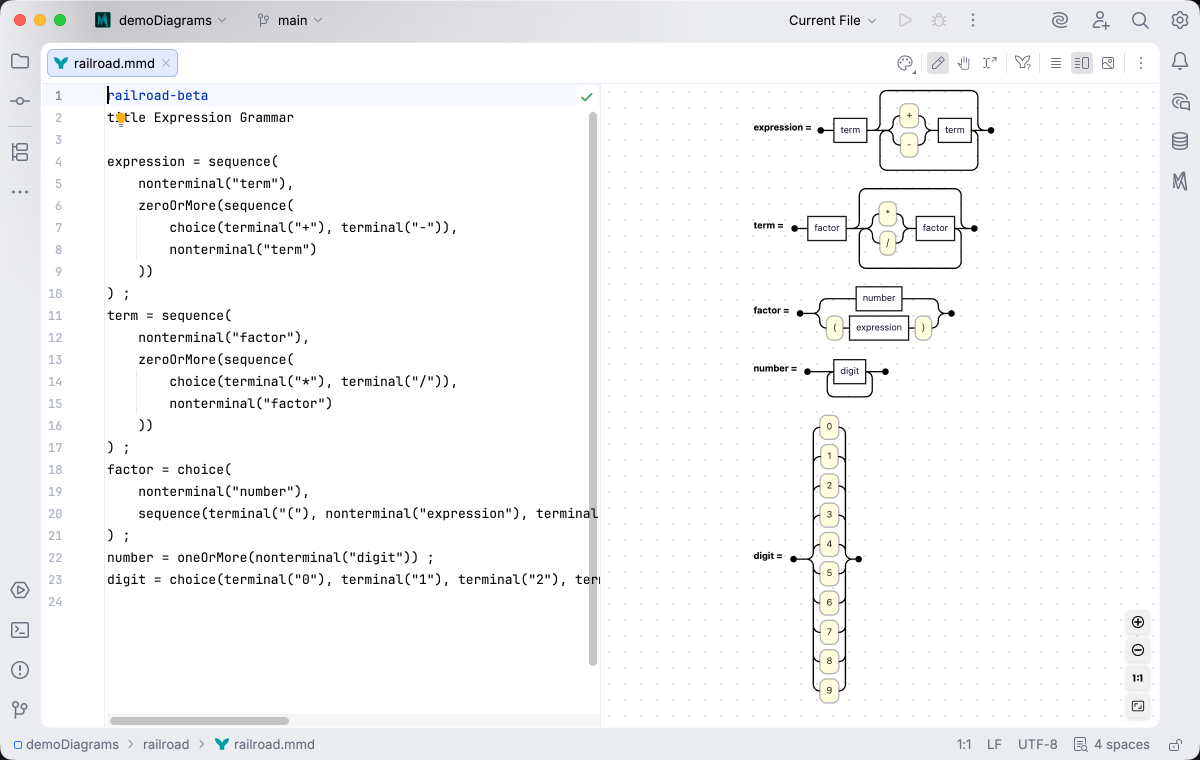Open the Services tool window
Image resolution: width=1200 pixels, height=760 pixels.
[20, 590]
